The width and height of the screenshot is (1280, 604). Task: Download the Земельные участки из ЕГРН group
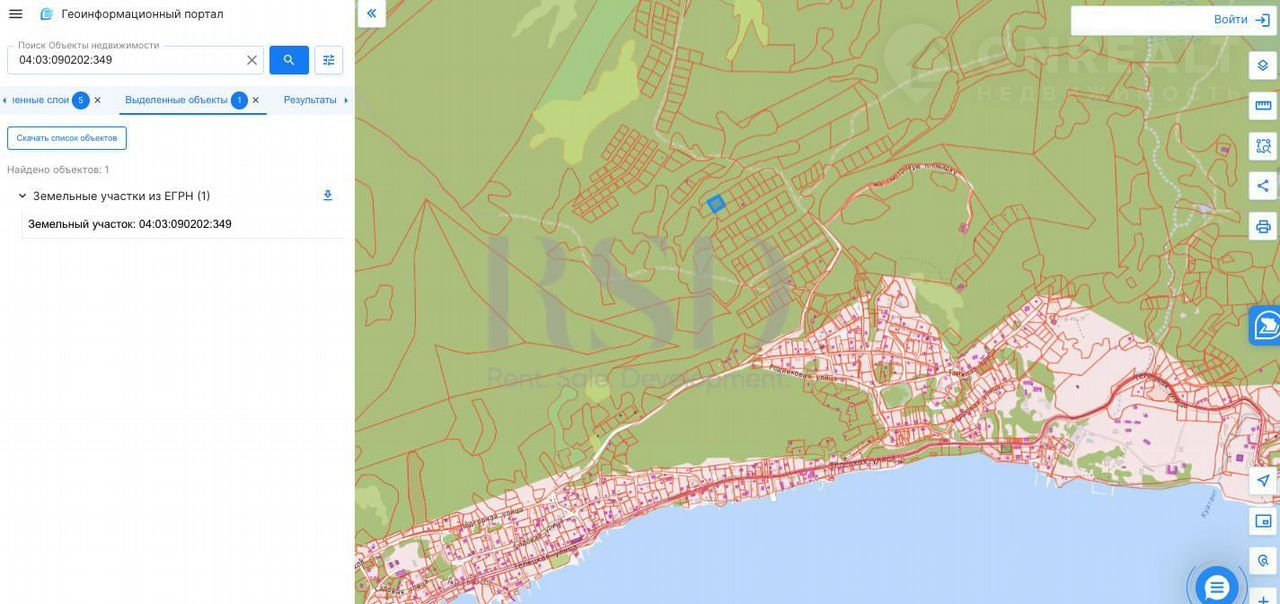[x=327, y=195]
